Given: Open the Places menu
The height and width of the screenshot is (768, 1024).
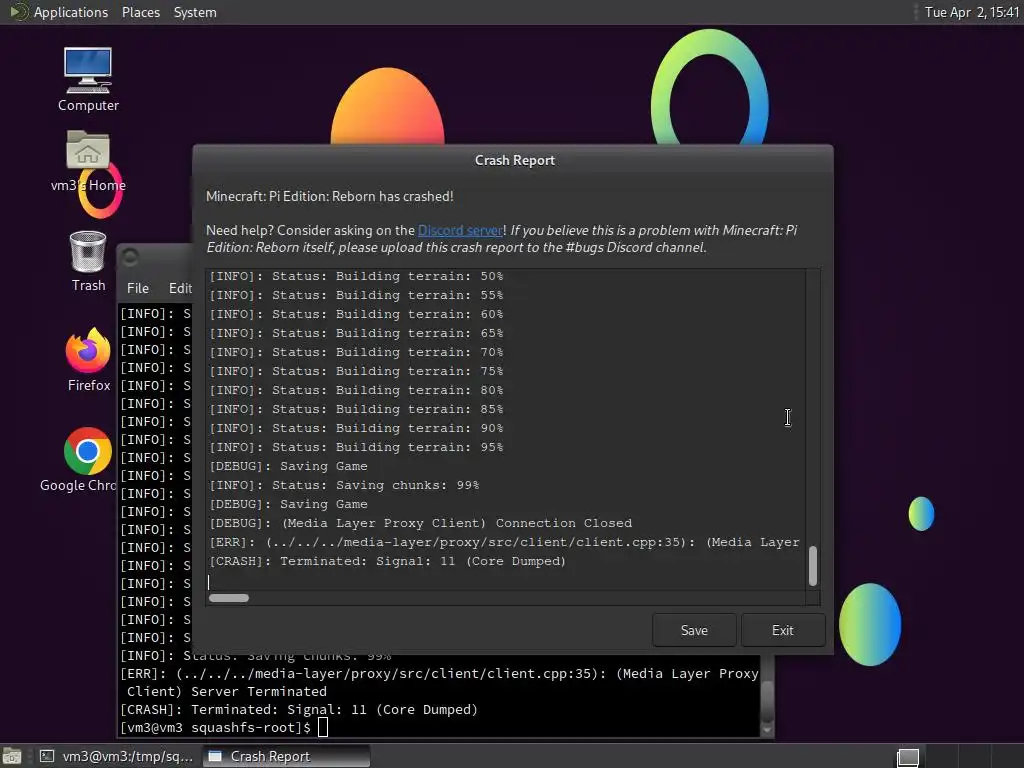Looking at the screenshot, I should (140, 12).
